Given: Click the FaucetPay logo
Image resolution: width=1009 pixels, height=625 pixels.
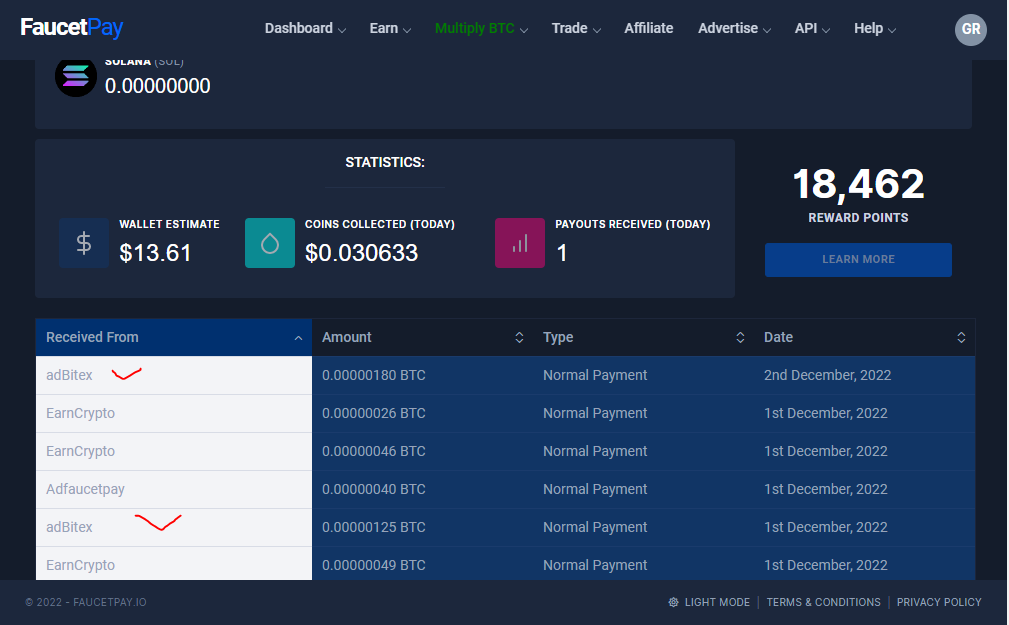Looking at the screenshot, I should (x=72, y=28).
